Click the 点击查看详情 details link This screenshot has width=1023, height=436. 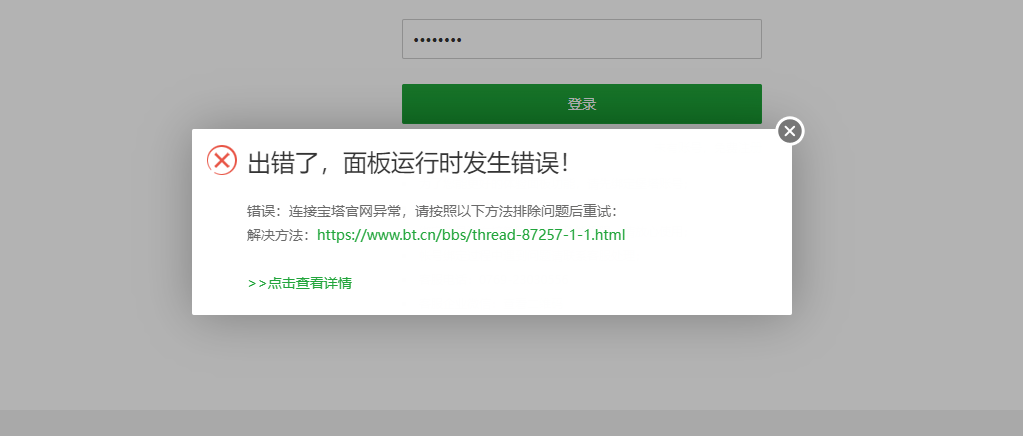(x=300, y=283)
